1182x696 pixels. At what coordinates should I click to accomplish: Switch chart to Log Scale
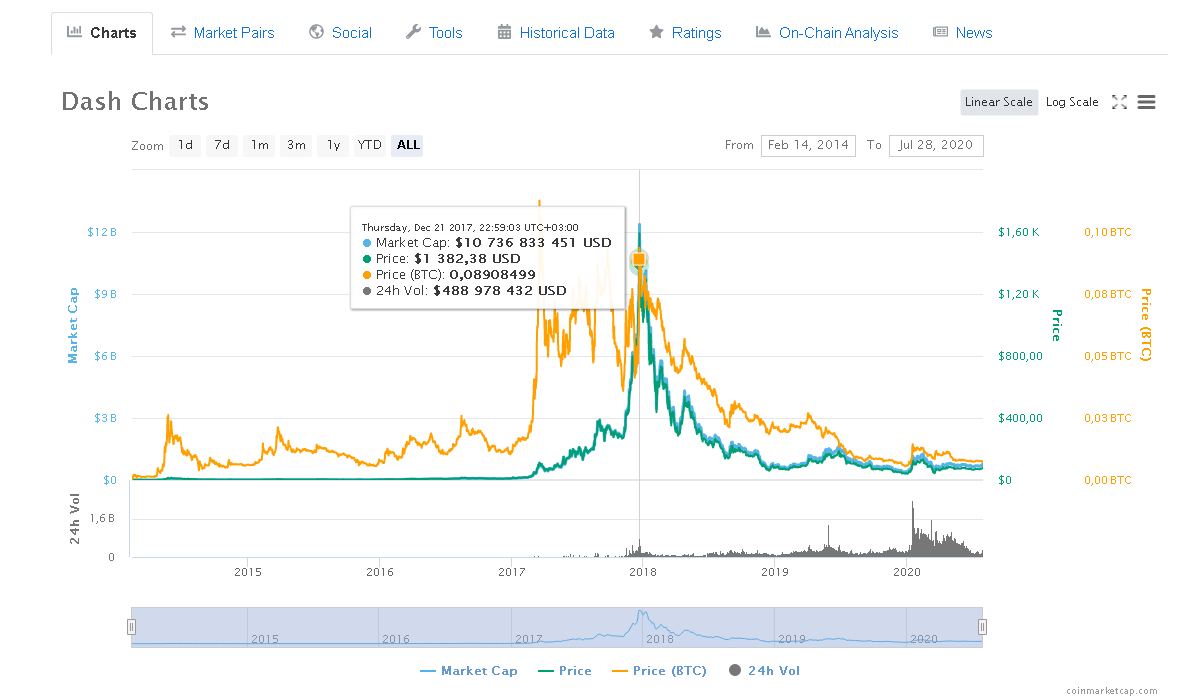(x=1072, y=102)
